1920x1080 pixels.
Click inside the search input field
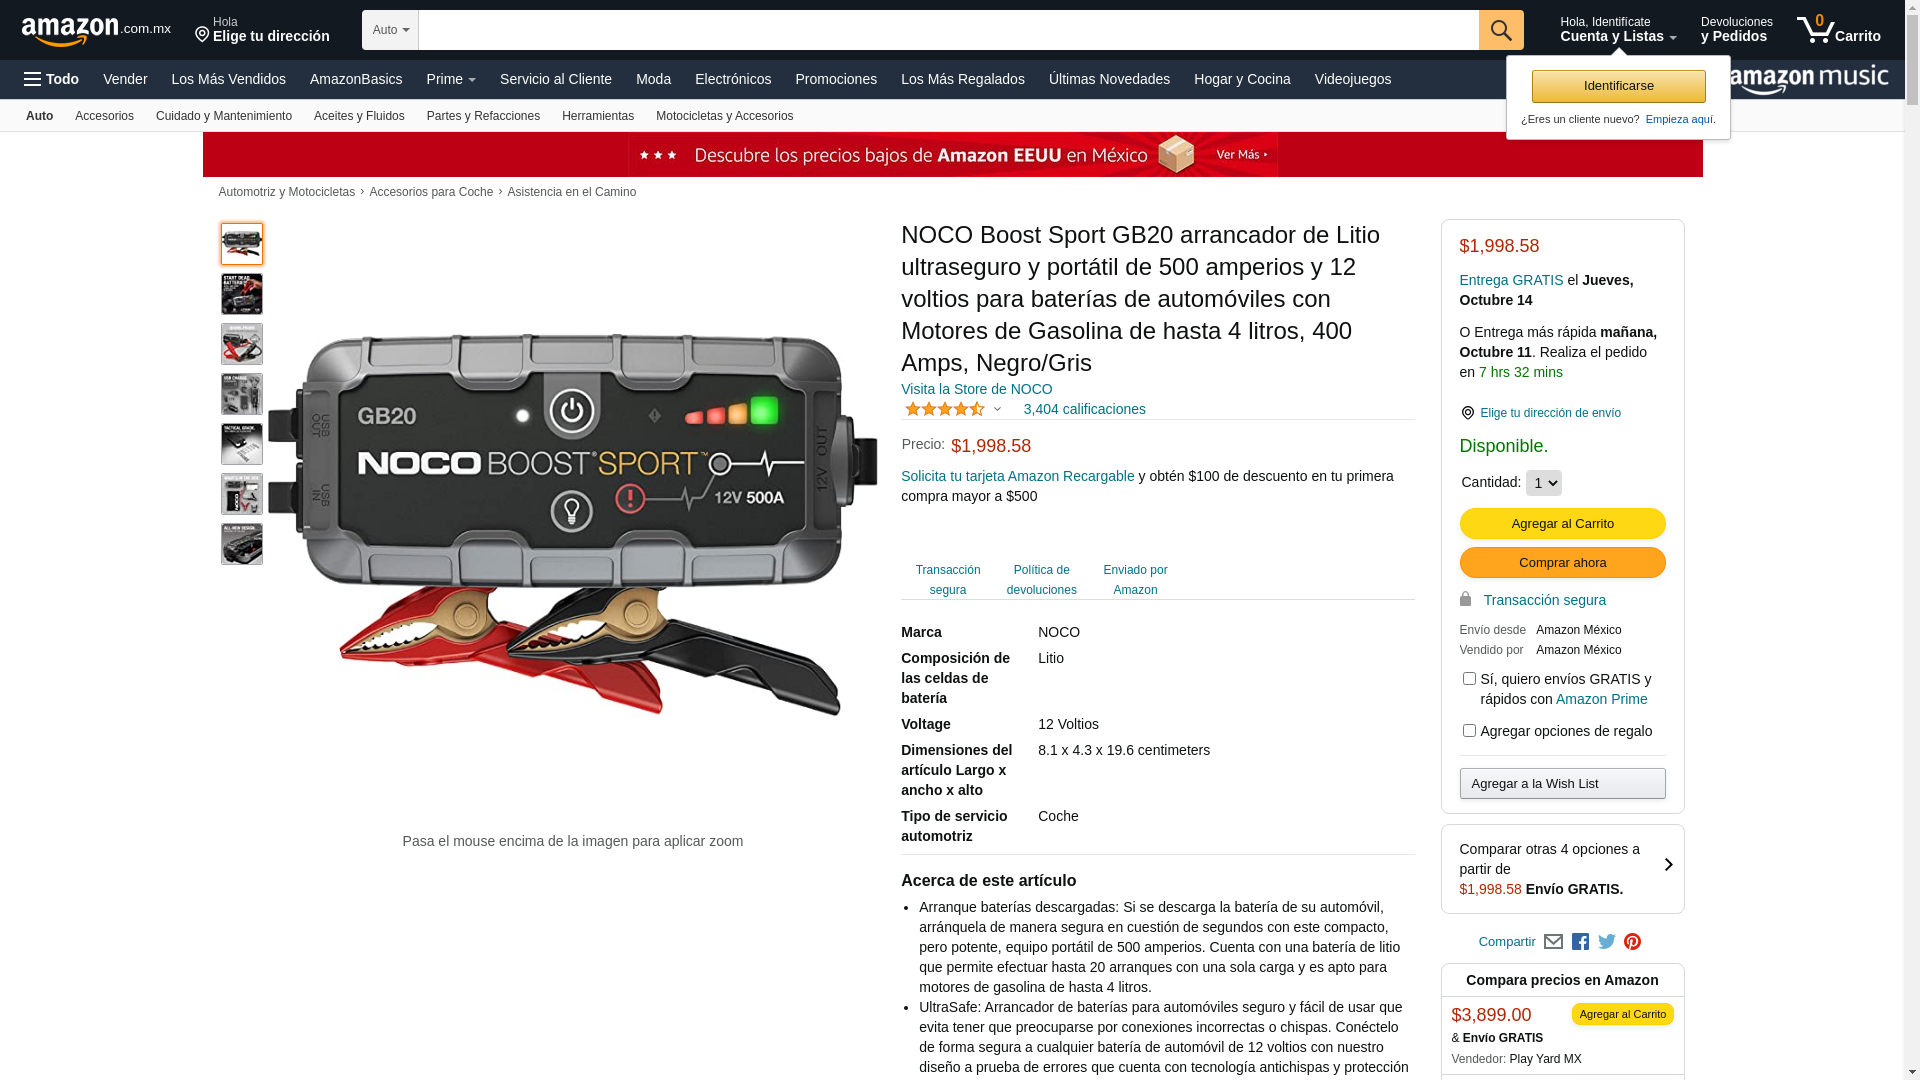coord(948,30)
